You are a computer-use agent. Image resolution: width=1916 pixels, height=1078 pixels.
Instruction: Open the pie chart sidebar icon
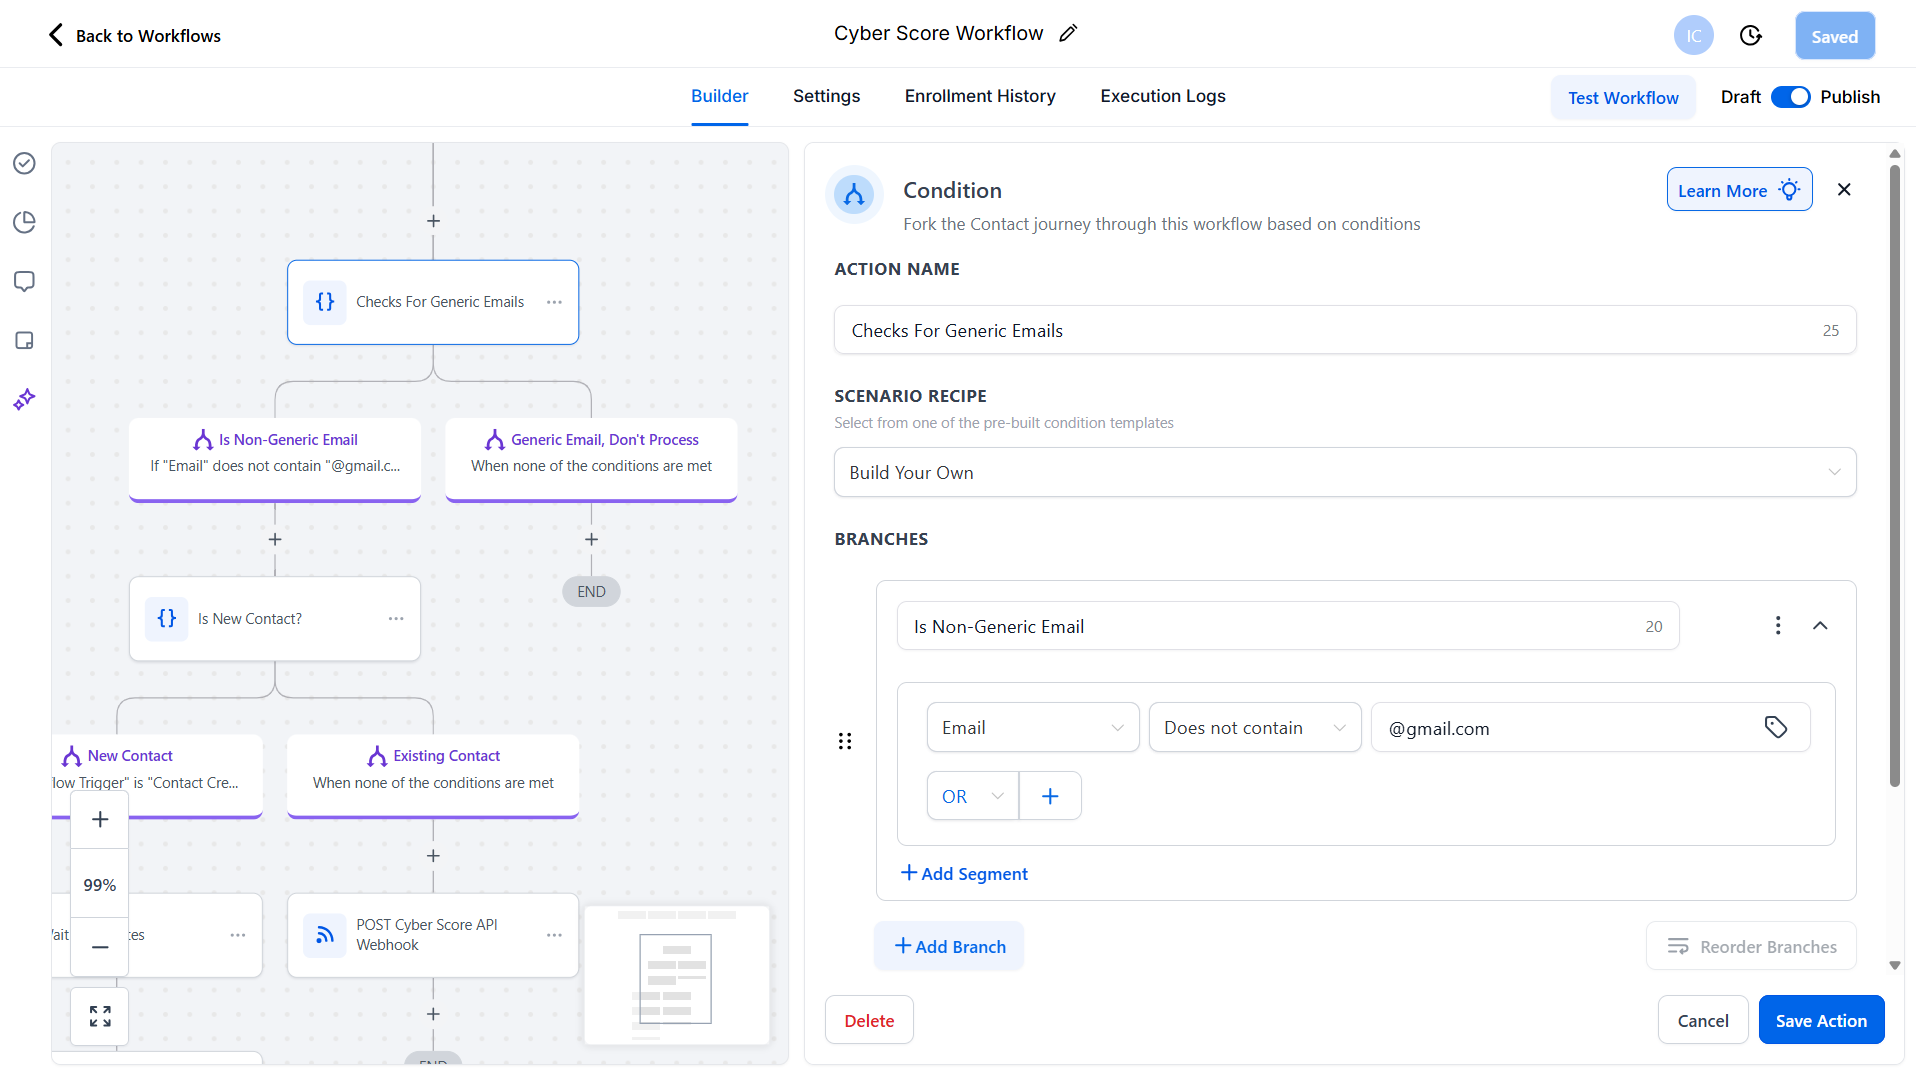(25, 222)
